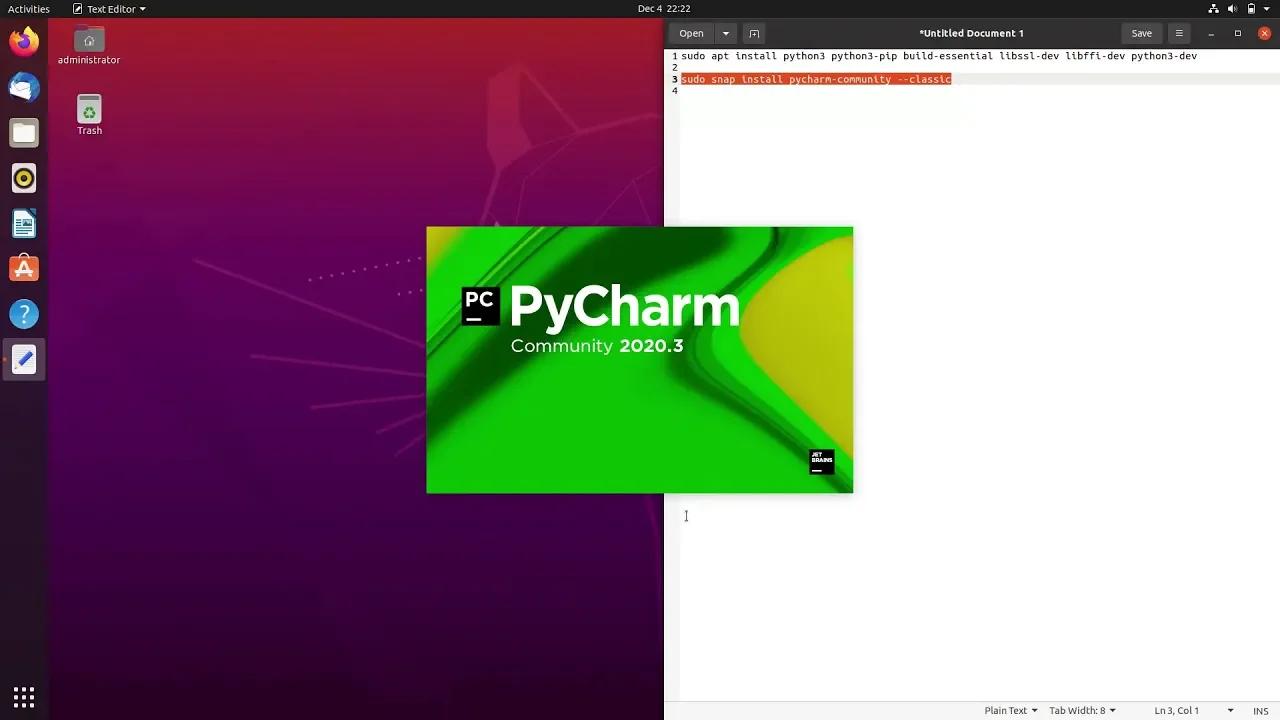Save the untitled document
The image size is (1280, 720).
[1141, 33]
